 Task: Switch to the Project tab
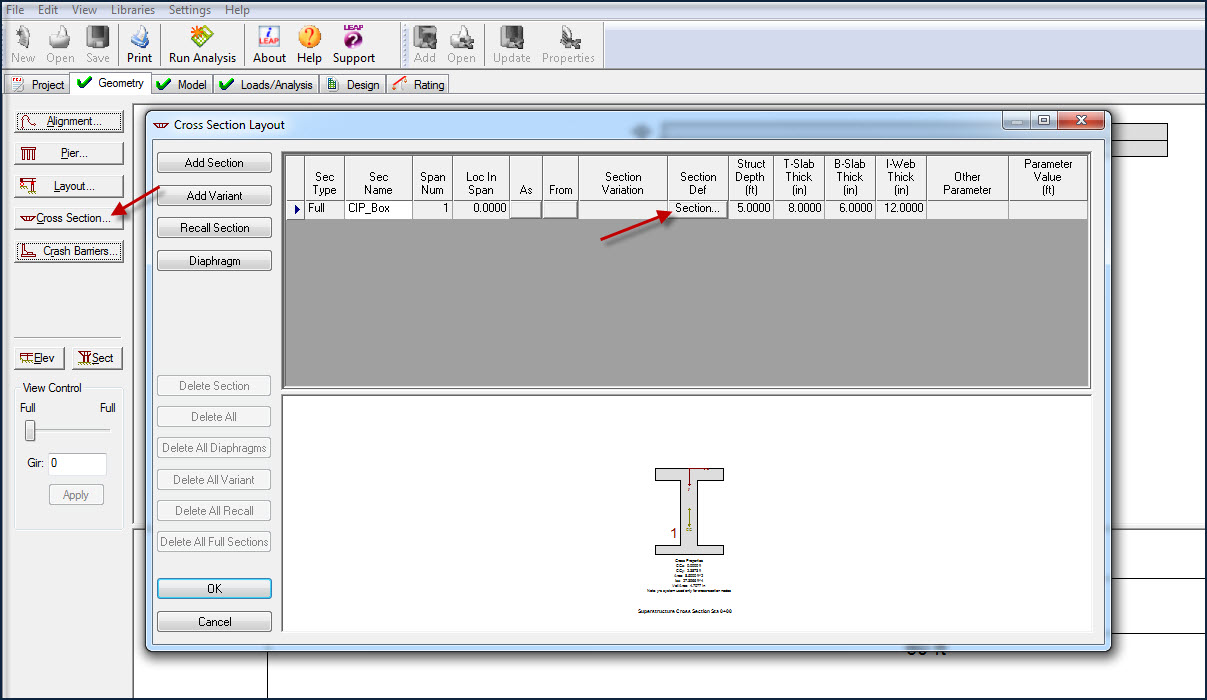[38, 85]
